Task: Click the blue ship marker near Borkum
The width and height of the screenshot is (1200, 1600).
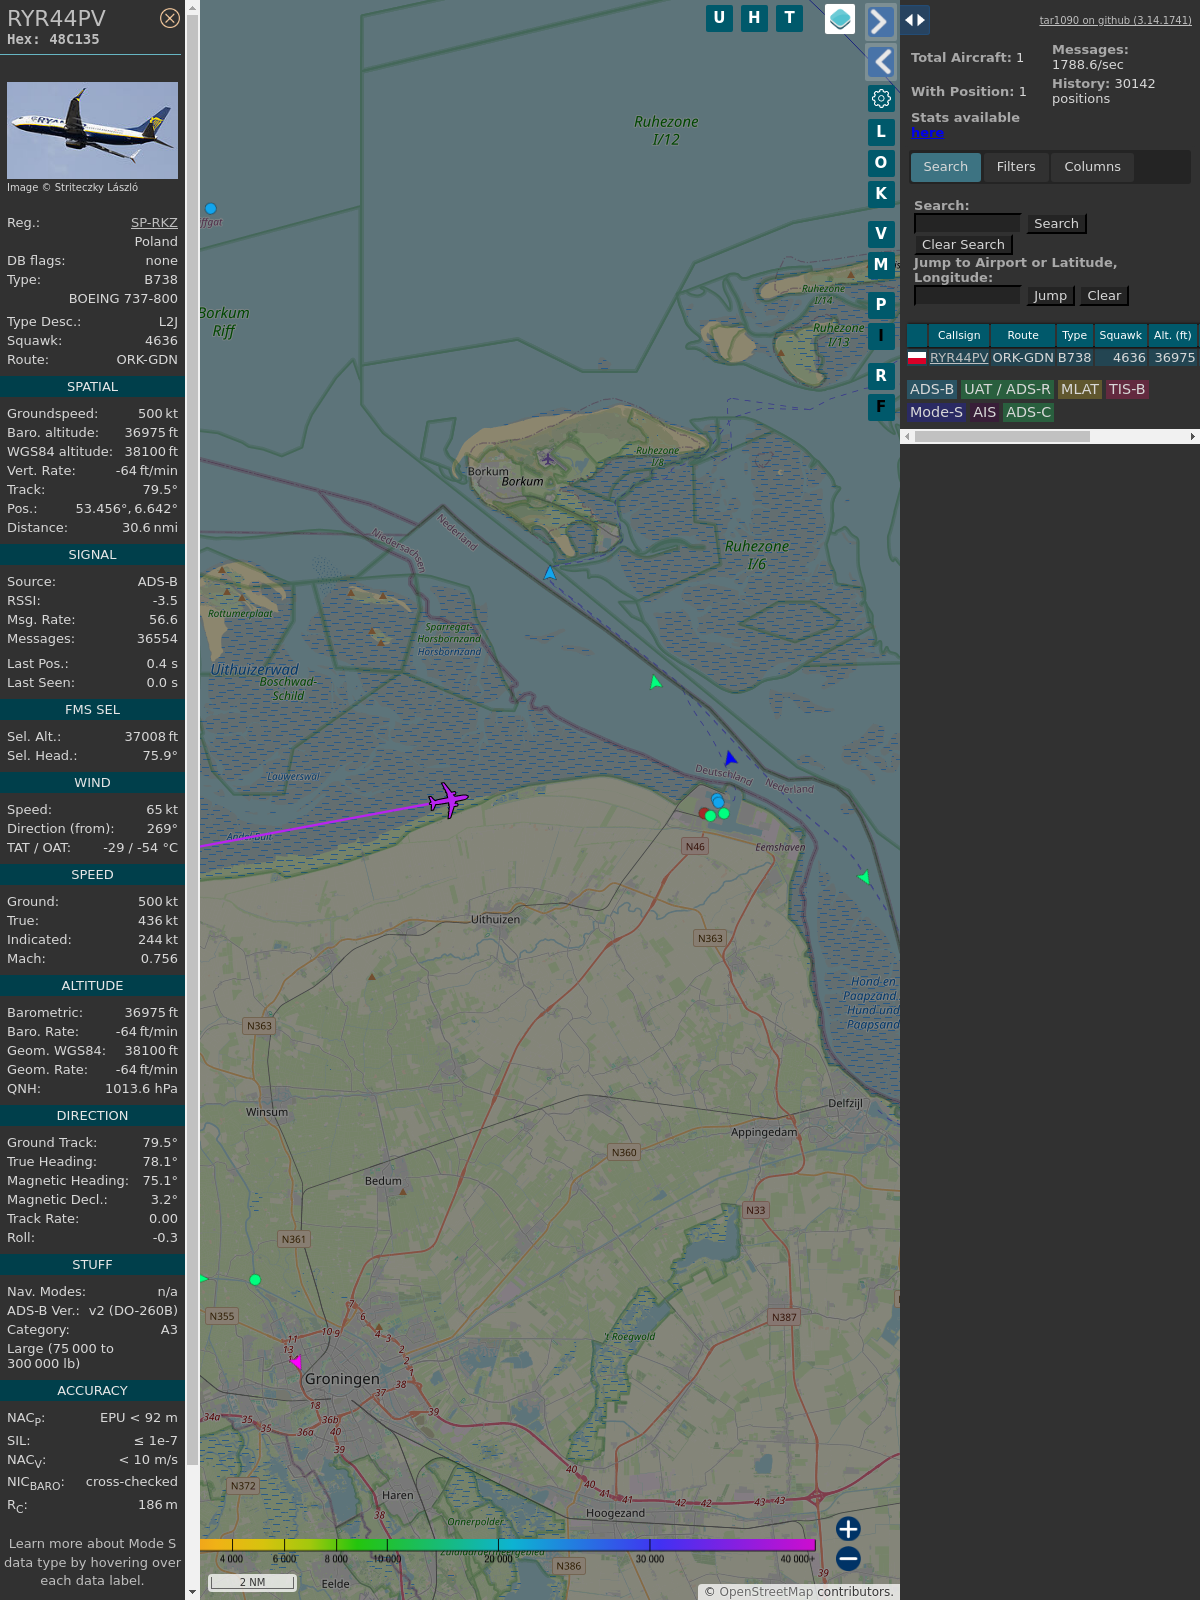Action: tap(550, 573)
